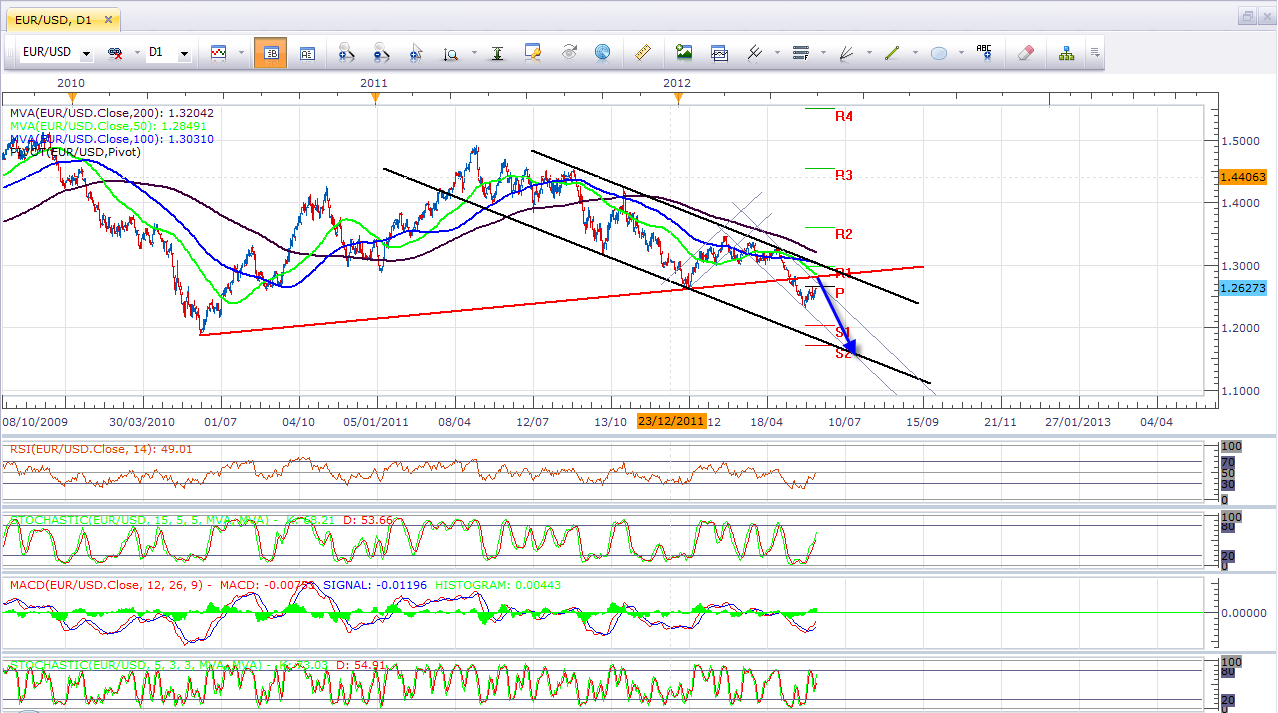
Task: Toggle the highlighted orange data box button
Action: point(270,53)
